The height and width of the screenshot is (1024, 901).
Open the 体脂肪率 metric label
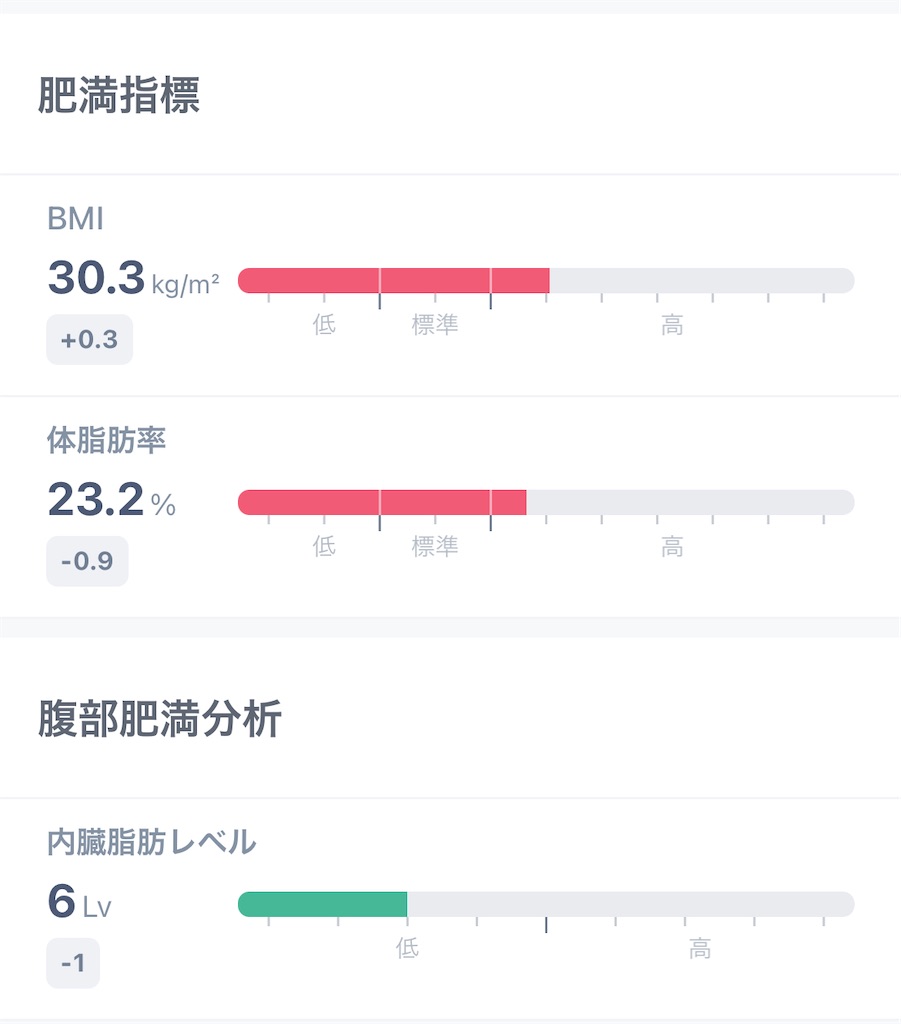coord(106,440)
